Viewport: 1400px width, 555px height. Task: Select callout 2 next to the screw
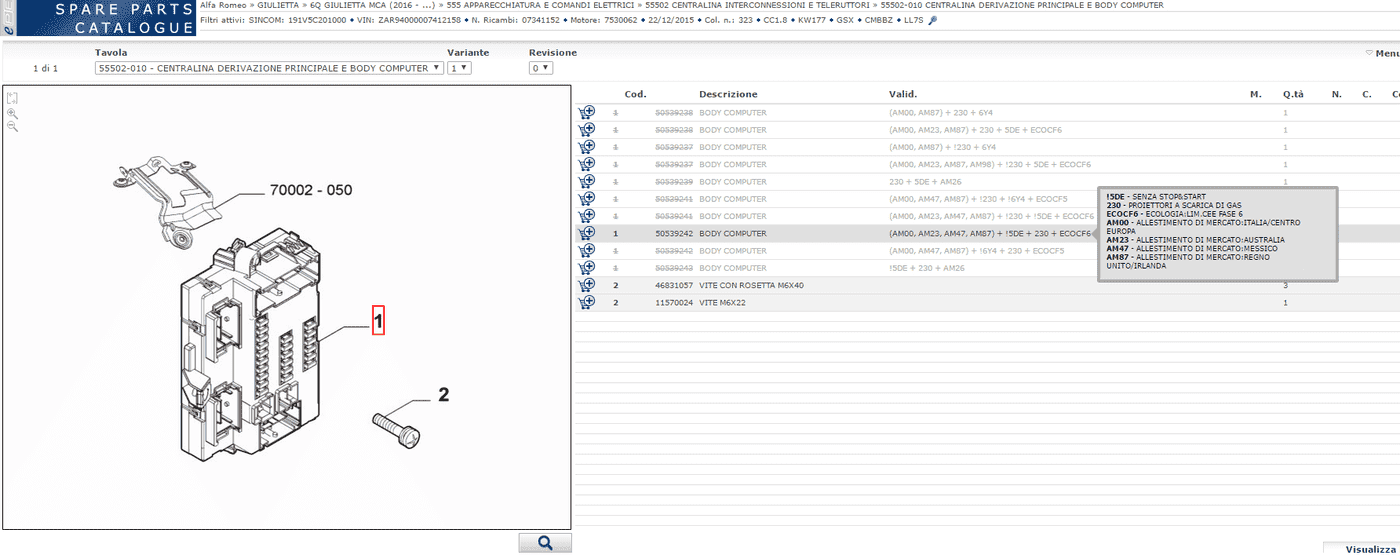click(443, 394)
